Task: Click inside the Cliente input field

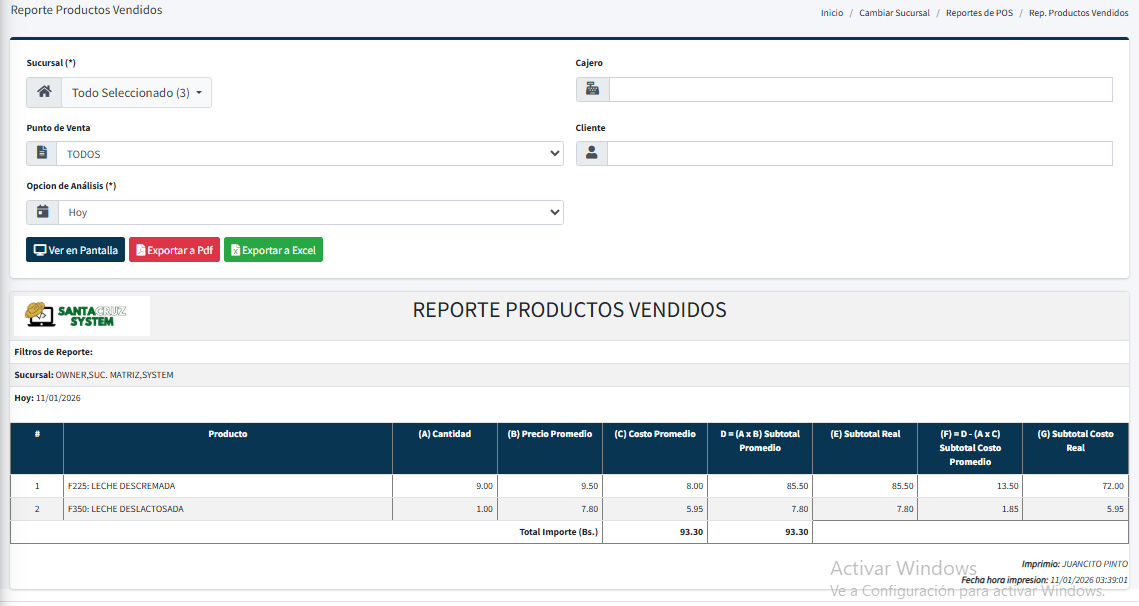Action: point(860,153)
